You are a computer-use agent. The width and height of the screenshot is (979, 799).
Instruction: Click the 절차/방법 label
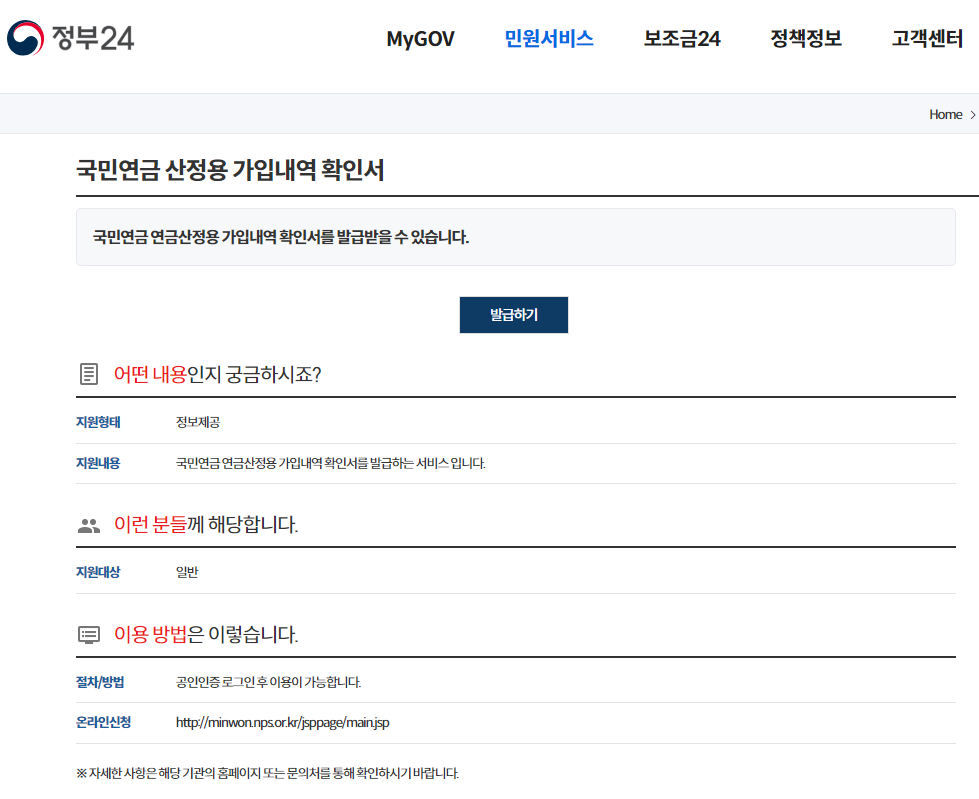pyautogui.click(x=100, y=682)
